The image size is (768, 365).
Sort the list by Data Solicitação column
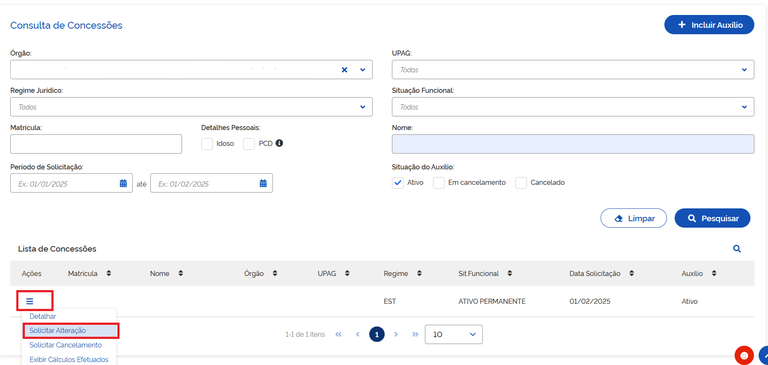point(632,273)
